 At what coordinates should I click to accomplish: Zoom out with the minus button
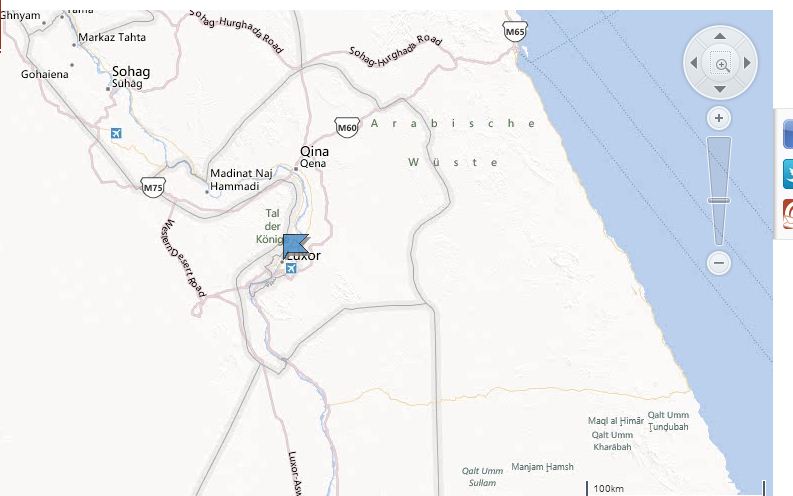tap(719, 263)
